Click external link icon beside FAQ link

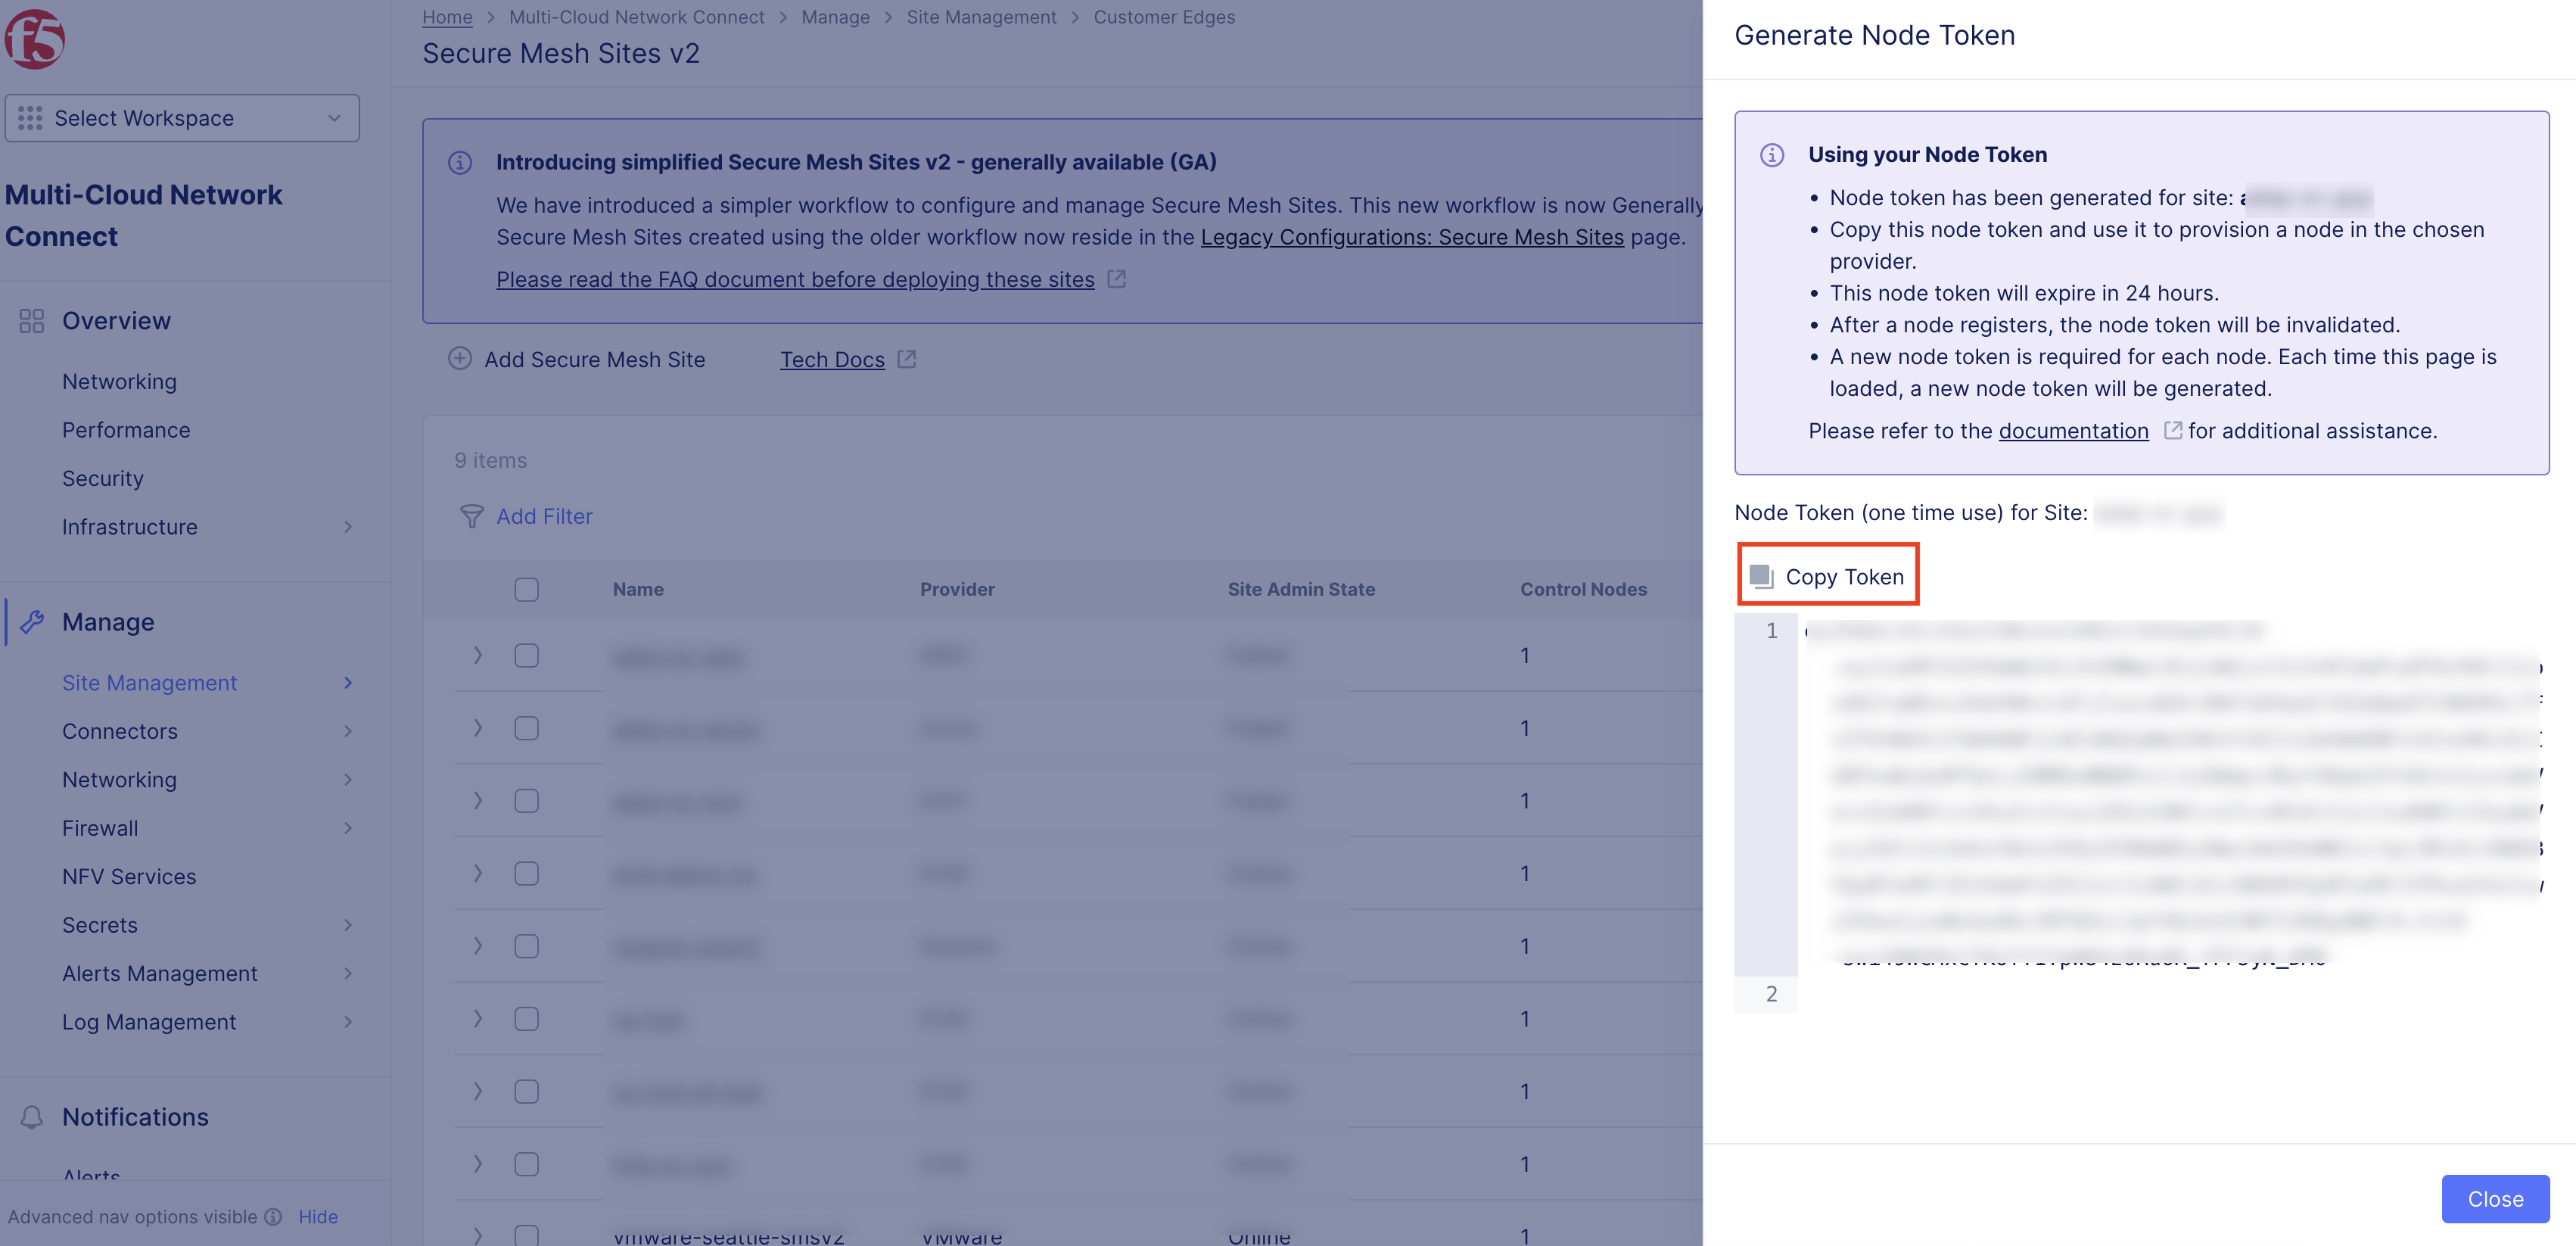pyautogui.click(x=1117, y=279)
